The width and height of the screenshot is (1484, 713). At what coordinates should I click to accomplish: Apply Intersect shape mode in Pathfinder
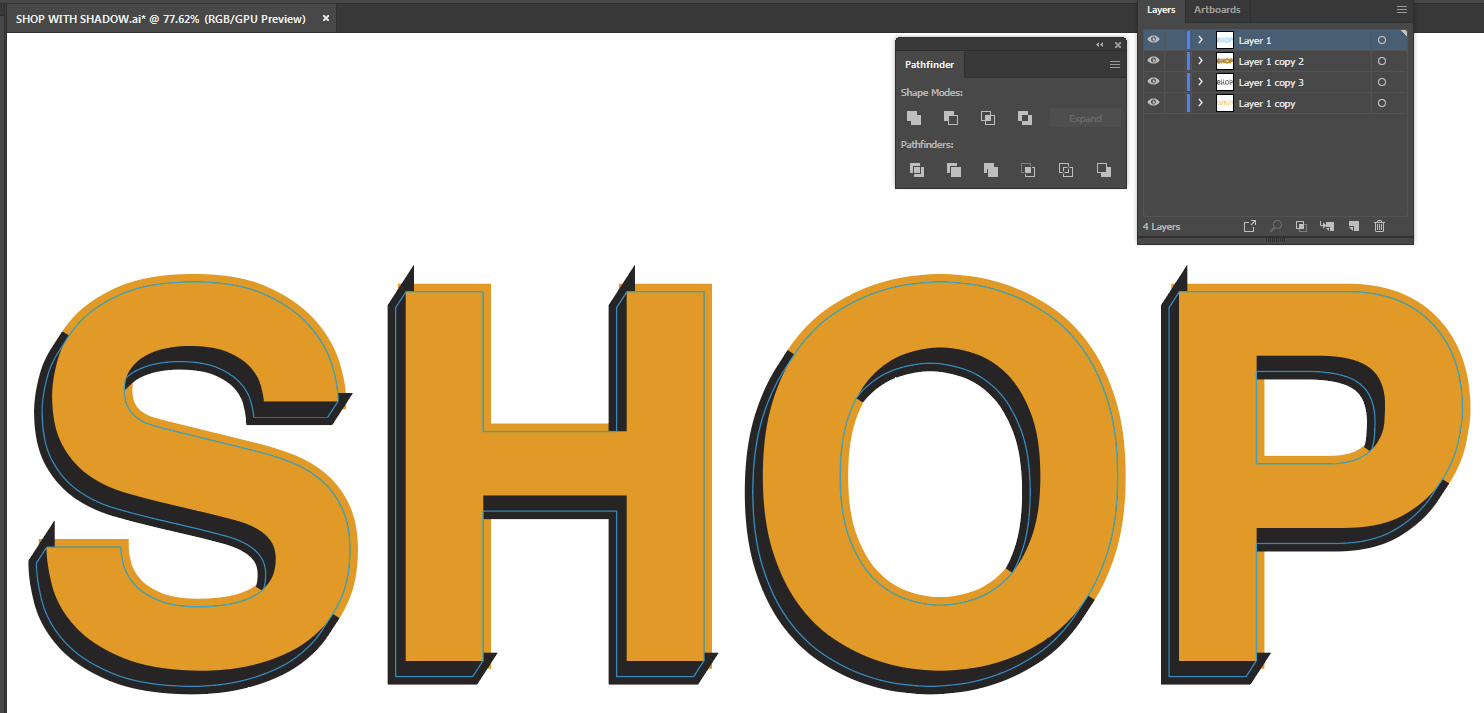(x=988, y=118)
